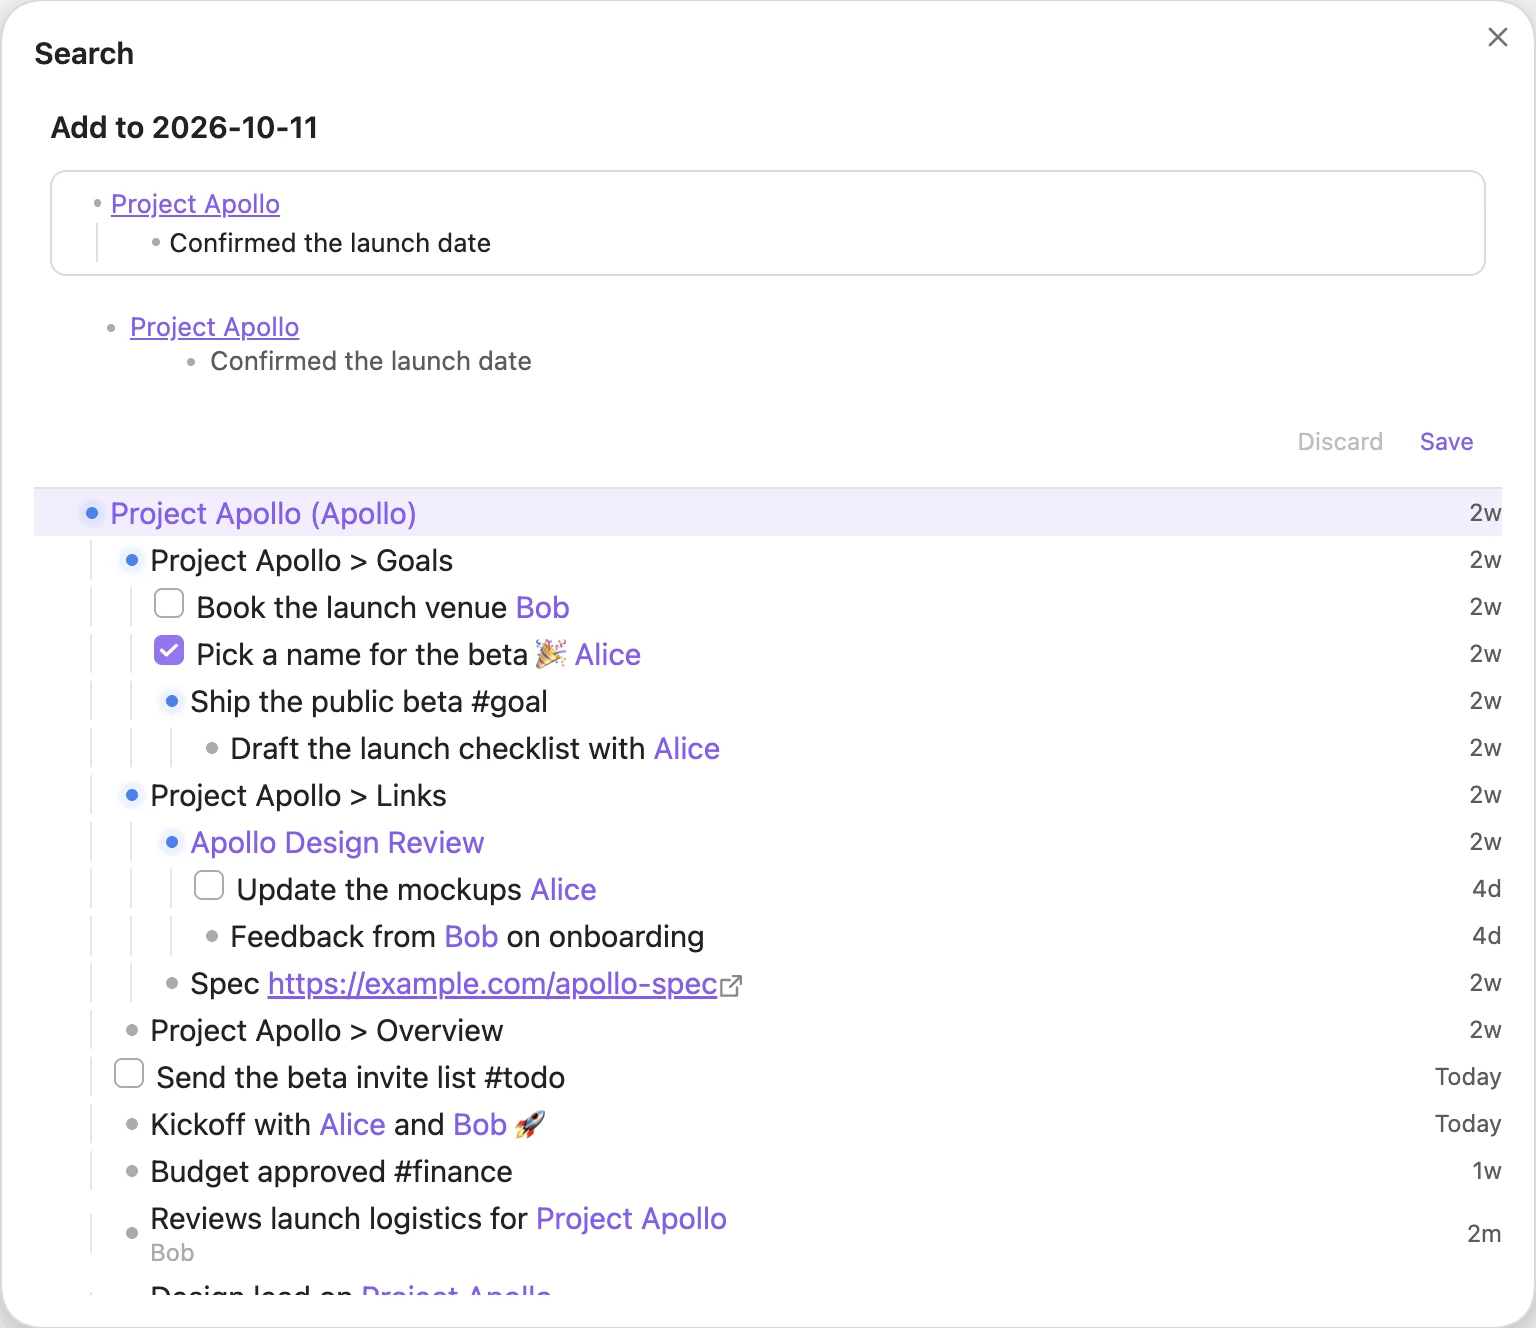Click the external link icon after apollo-spec
Image resolution: width=1536 pixels, height=1328 pixels.
[731, 986]
